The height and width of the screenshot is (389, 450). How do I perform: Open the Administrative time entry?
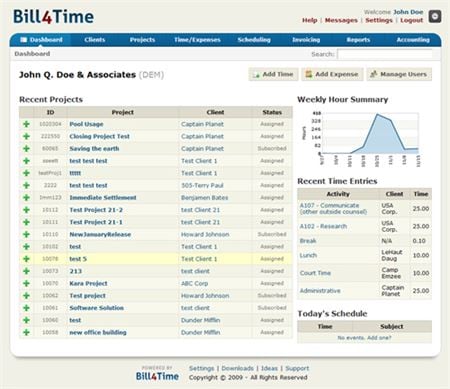[320, 291]
